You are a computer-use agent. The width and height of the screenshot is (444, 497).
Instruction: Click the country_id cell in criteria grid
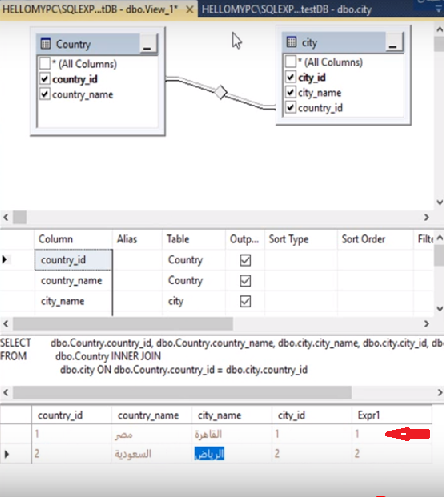[73, 260]
